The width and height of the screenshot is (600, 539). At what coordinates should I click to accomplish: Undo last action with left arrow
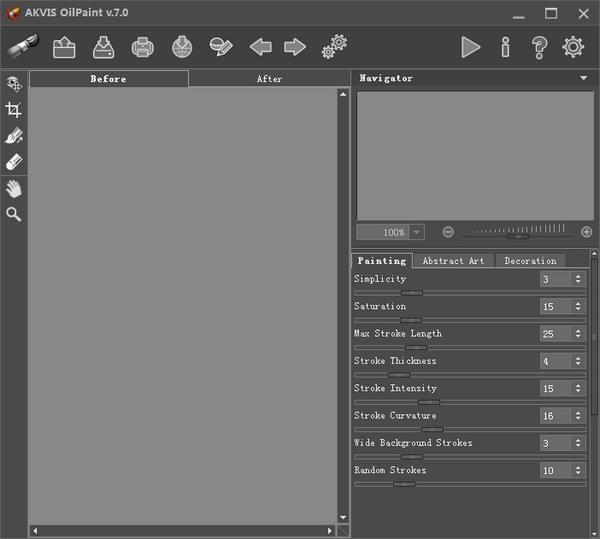tap(260, 47)
